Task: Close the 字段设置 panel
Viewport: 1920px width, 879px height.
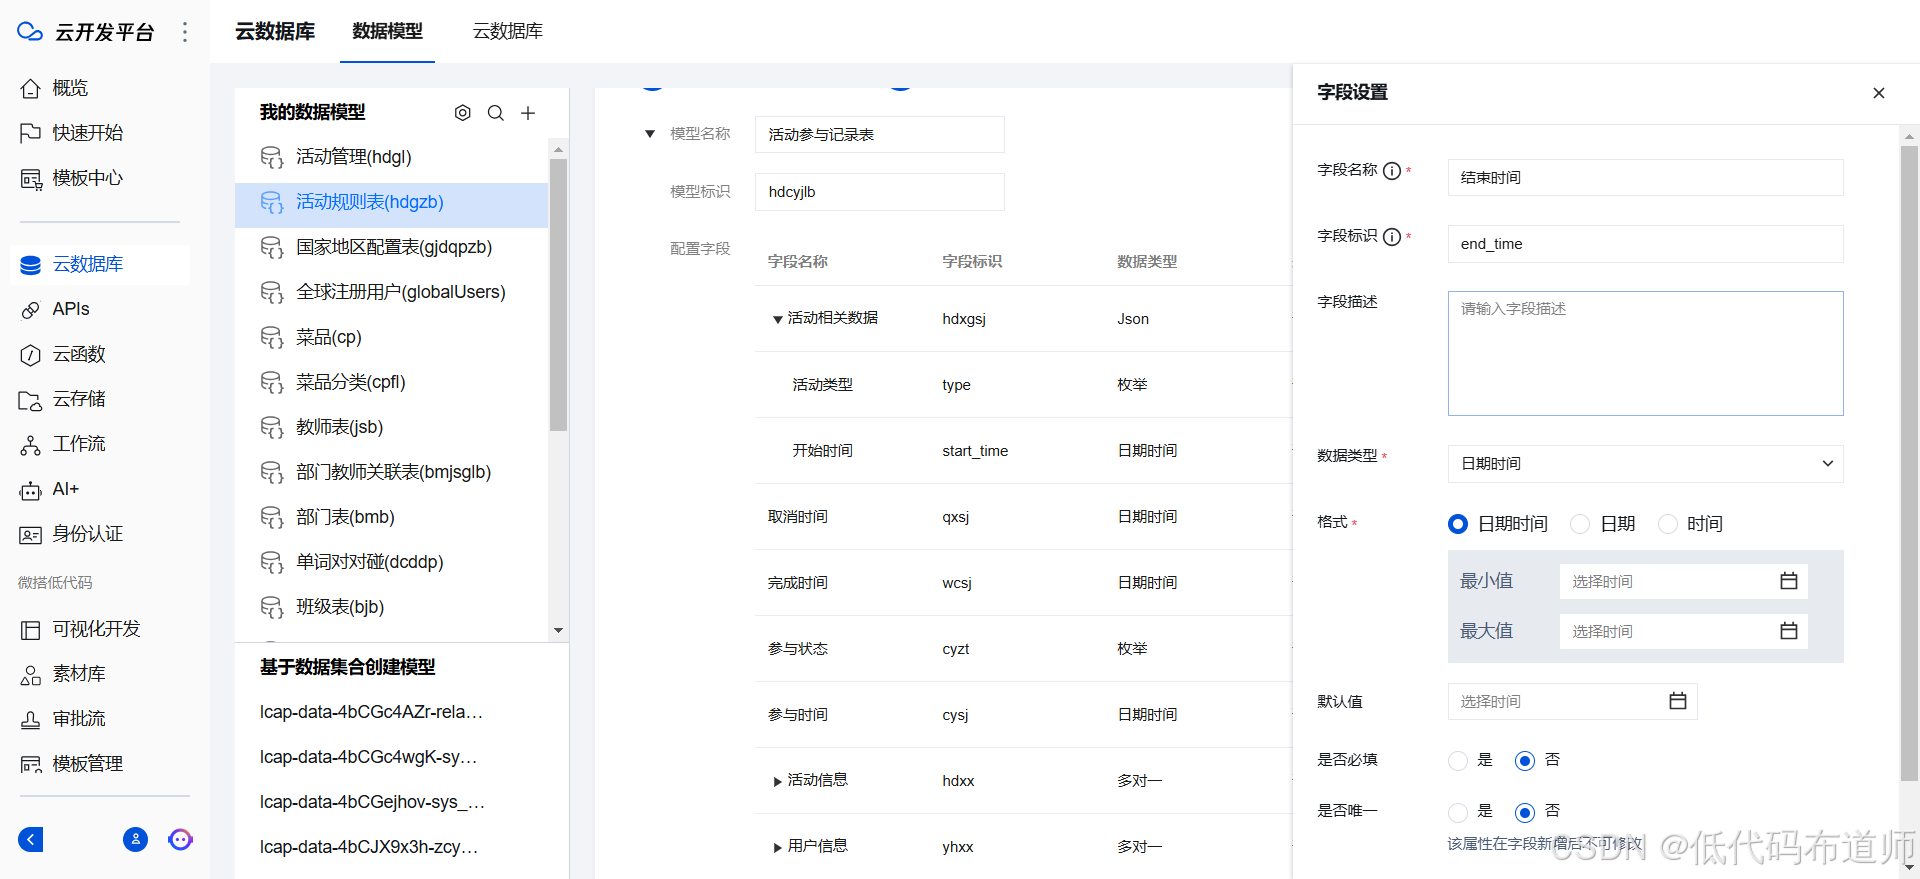Action: click(1878, 93)
